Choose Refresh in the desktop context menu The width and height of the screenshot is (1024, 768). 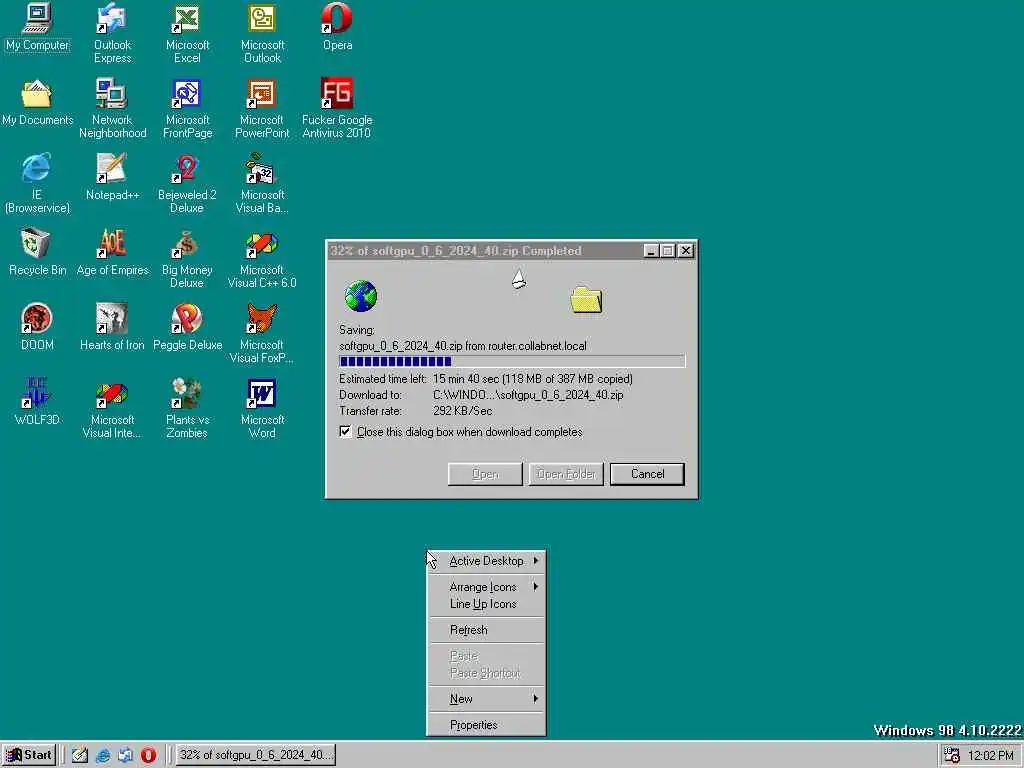tap(487, 630)
